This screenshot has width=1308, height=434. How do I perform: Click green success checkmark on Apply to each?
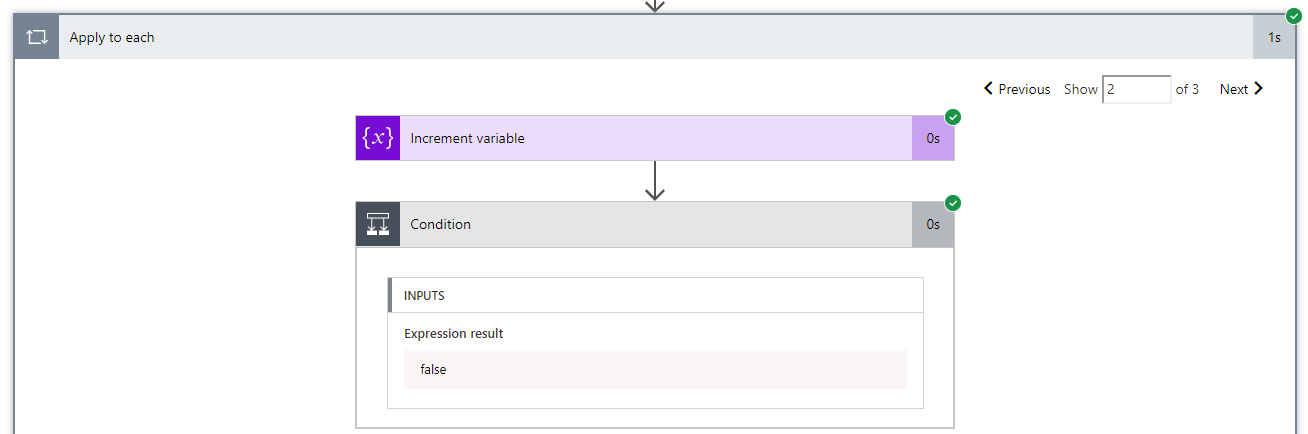click(x=1294, y=16)
